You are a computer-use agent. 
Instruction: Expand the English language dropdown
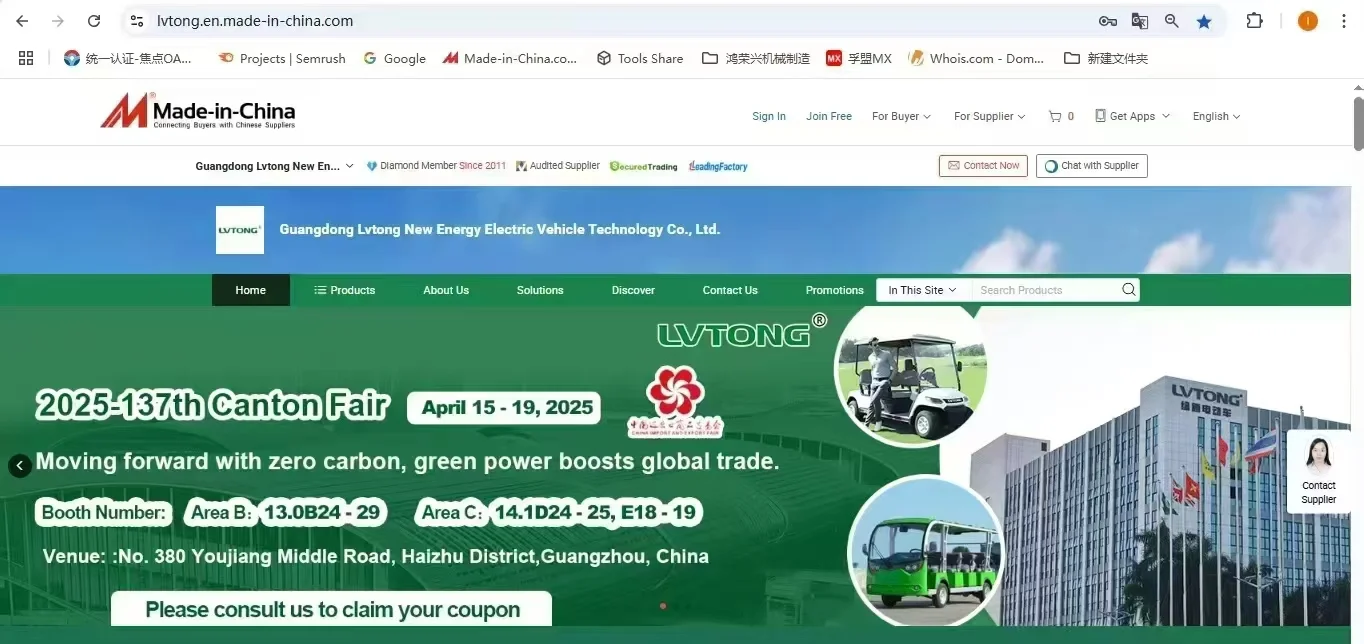[x=1216, y=116]
